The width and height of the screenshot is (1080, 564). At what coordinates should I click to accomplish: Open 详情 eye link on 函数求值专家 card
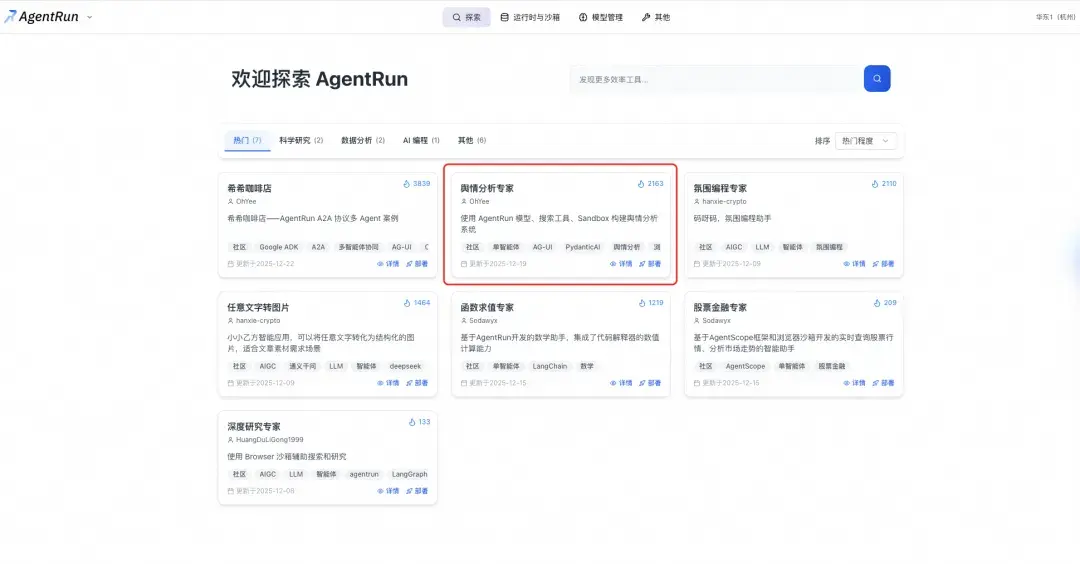click(x=621, y=383)
